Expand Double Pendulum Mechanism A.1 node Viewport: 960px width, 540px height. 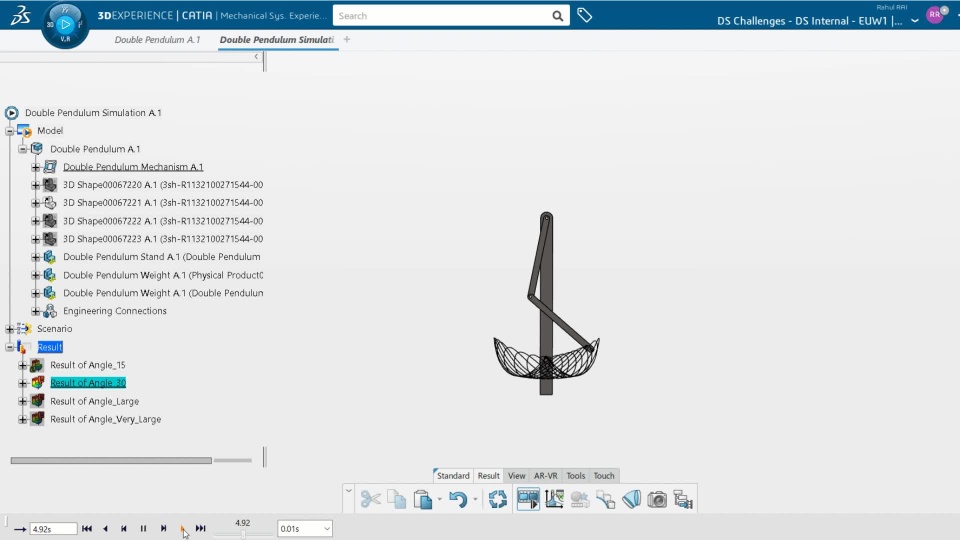[x=36, y=167]
